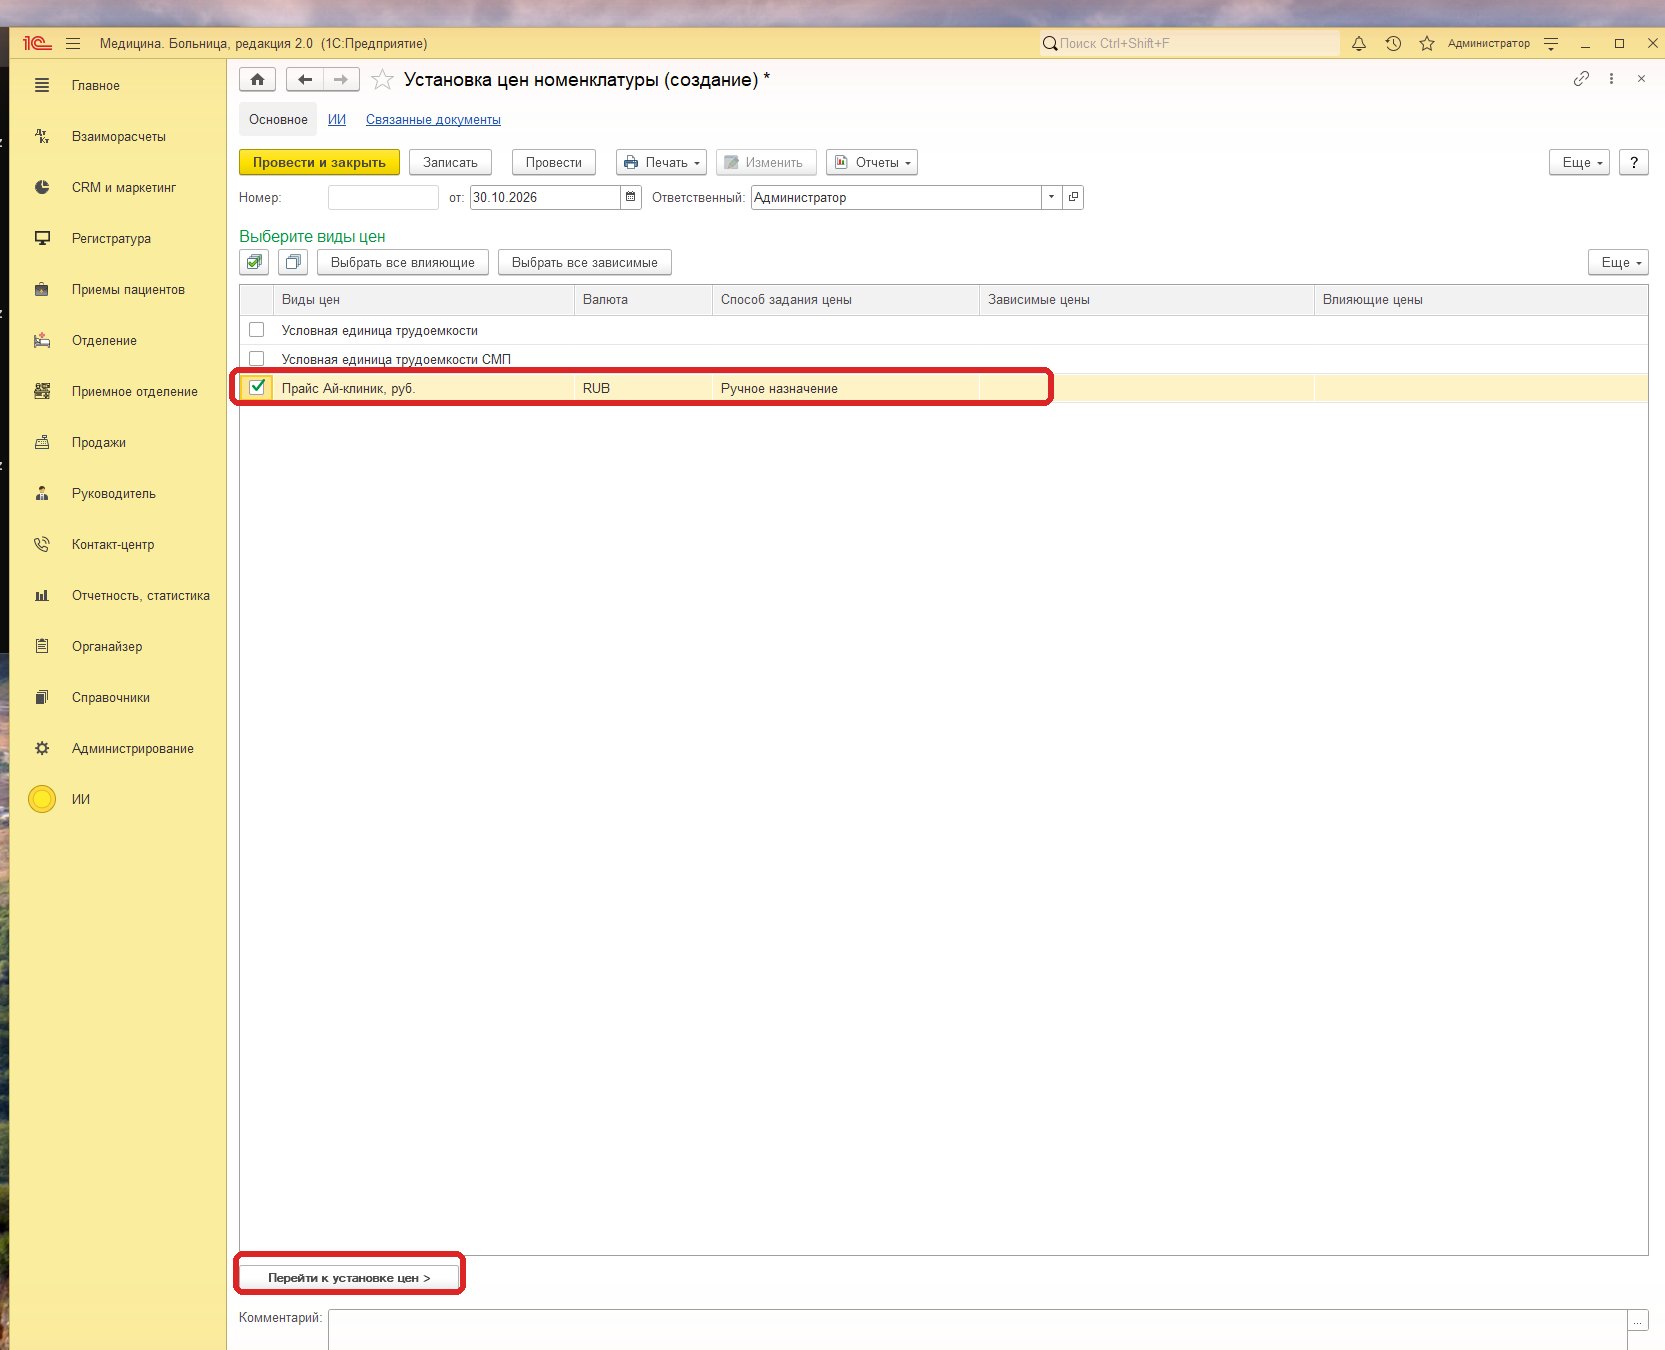Viewport: 1665px width, 1350px height.
Task: Open the Администратор responsible record icon
Action: coord(1073,197)
